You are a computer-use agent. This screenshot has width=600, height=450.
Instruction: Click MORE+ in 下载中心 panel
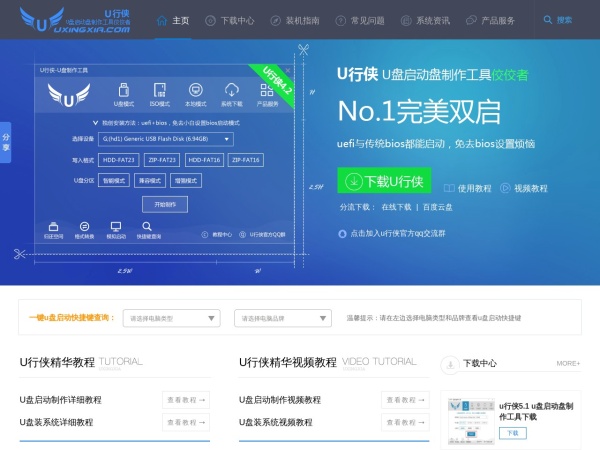568,363
